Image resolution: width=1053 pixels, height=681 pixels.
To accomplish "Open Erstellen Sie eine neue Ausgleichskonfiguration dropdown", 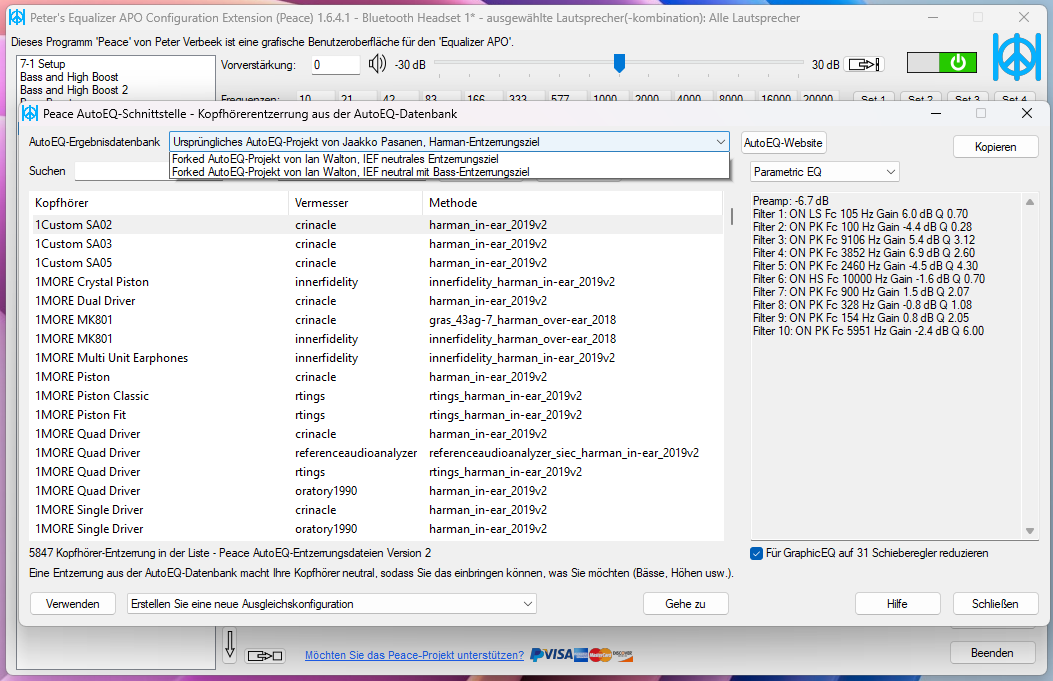I will (332, 604).
